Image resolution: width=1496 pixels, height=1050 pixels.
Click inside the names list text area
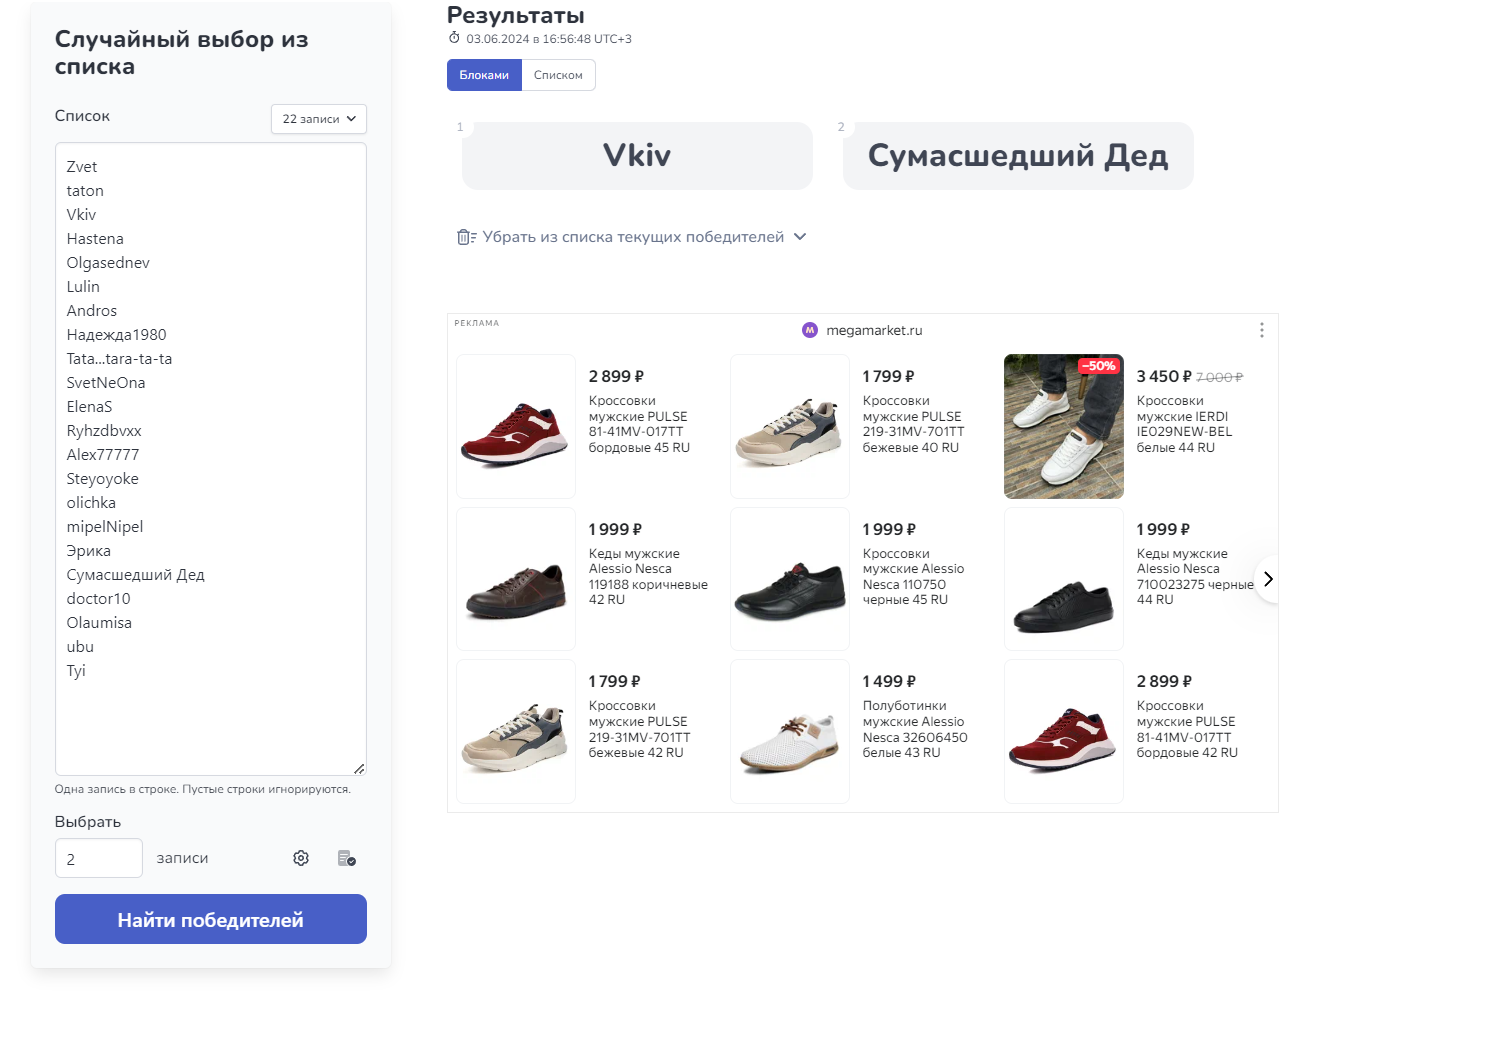click(211, 459)
